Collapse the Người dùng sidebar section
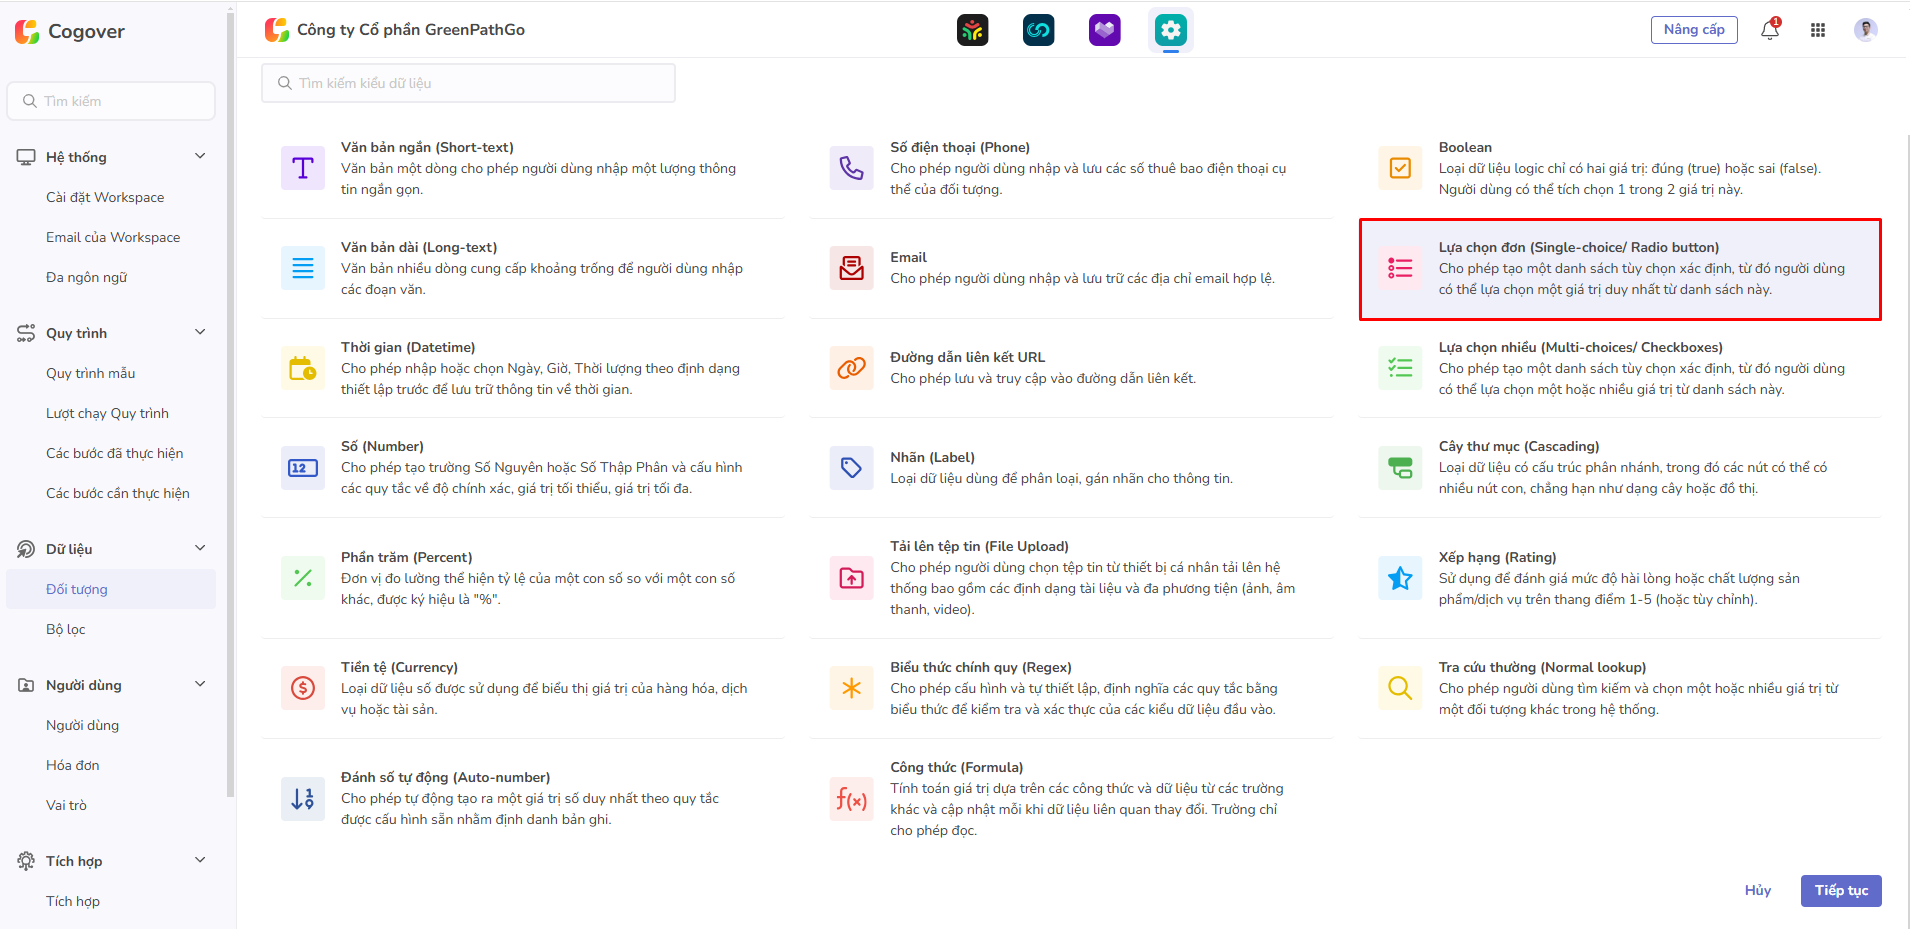This screenshot has width=1910, height=929. 200,684
